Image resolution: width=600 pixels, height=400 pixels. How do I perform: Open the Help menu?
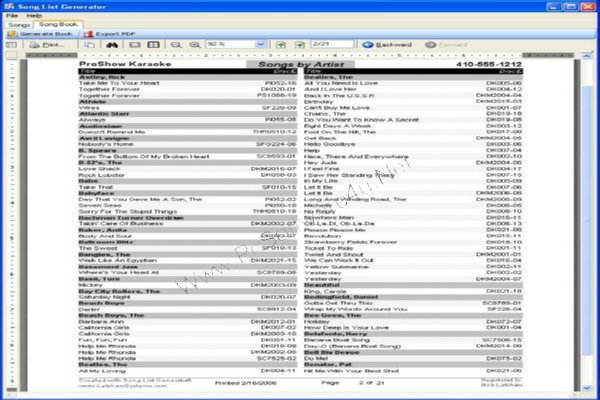point(34,15)
